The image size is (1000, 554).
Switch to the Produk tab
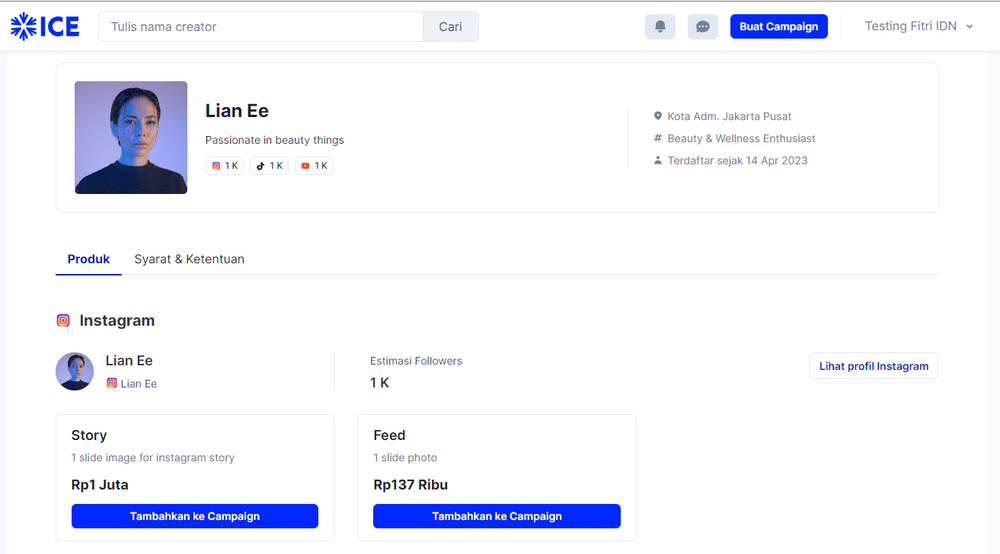pyautogui.click(x=88, y=259)
